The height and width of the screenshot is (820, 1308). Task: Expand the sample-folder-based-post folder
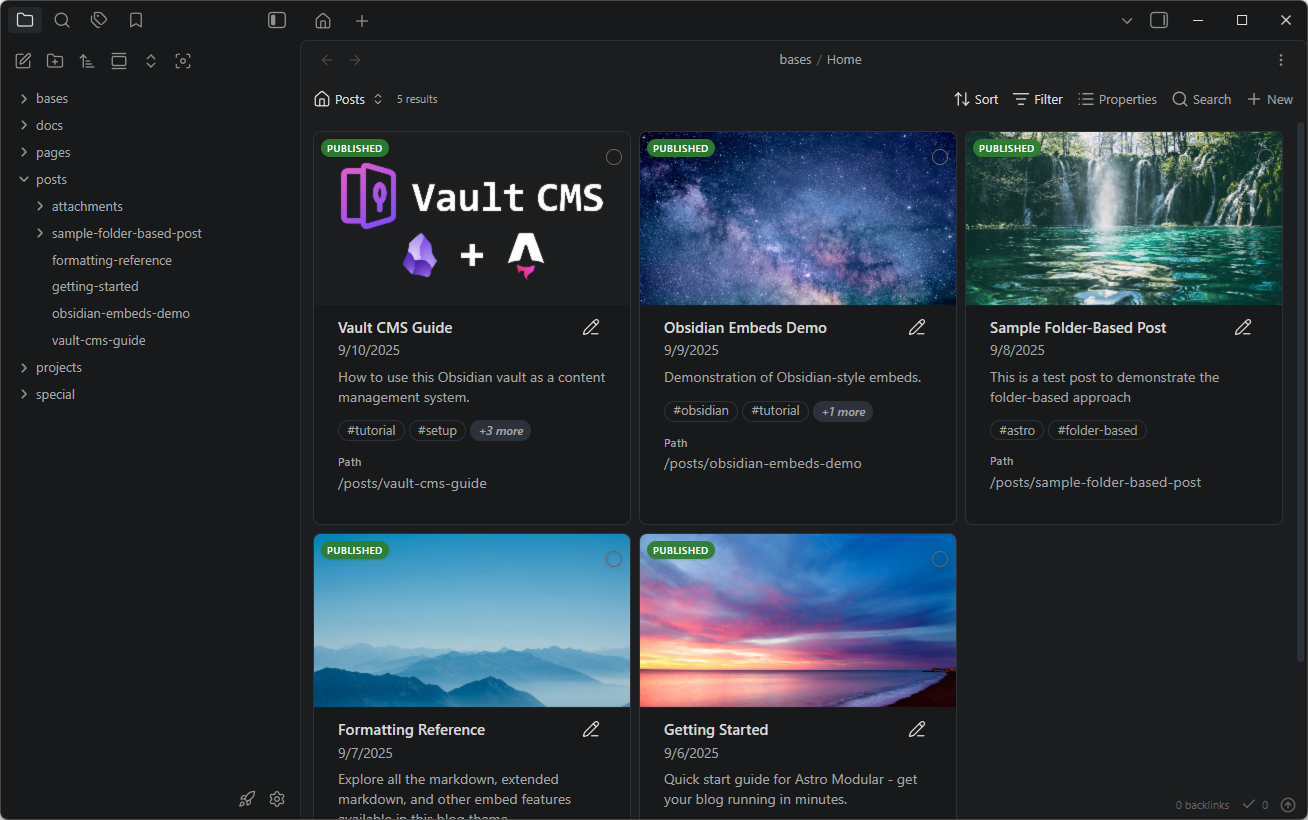coord(40,232)
